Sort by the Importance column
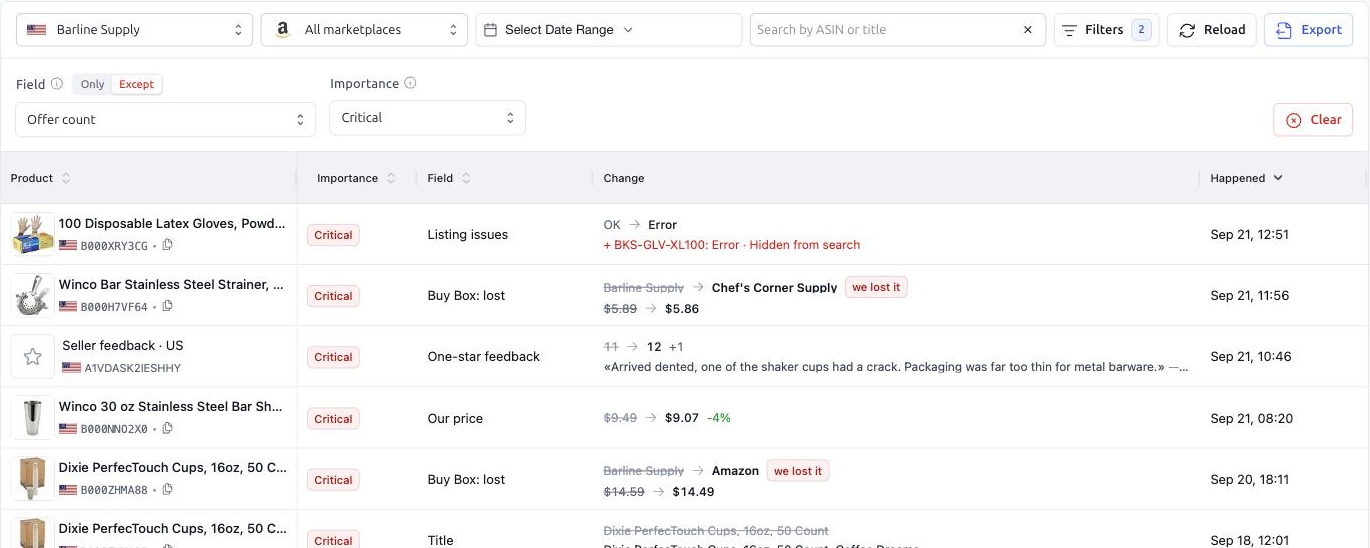Viewport: 1370px width, 548px height. 356,178
